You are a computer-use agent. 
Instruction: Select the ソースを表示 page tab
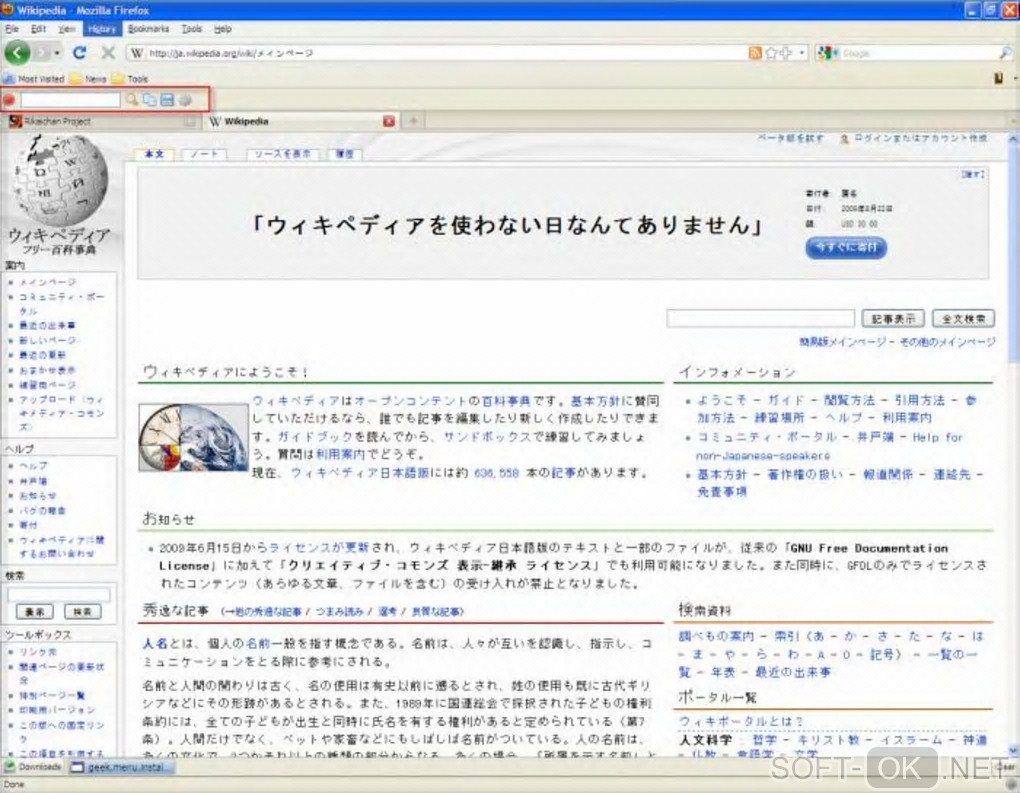282,154
